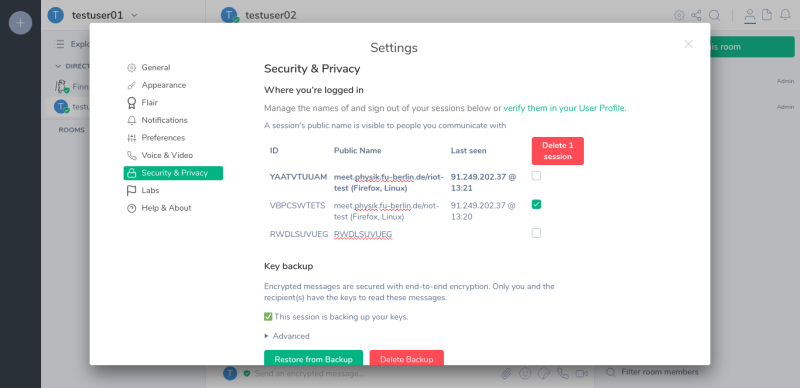Start a video call from composer
The height and width of the screenshot is (388, 800).
tap(582, 374)
